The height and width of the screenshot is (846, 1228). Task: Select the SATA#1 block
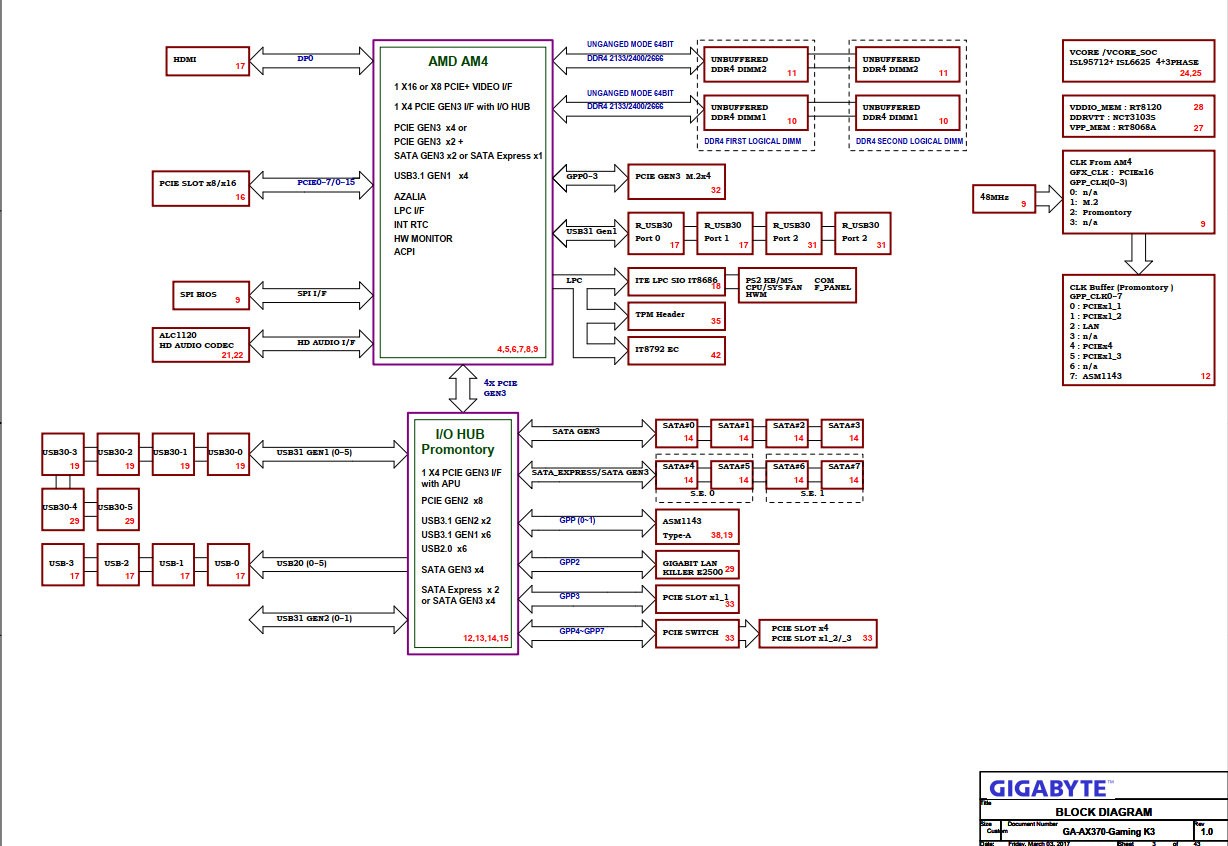pos(732,432)
